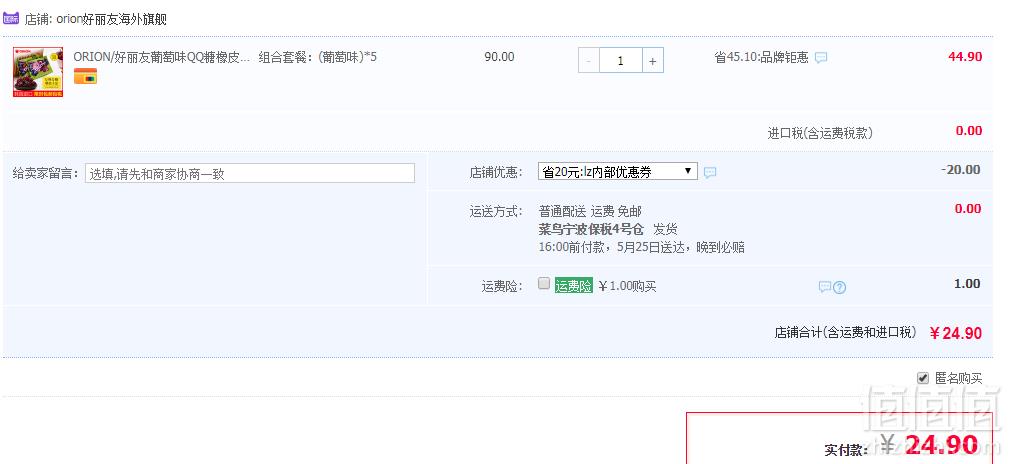Decrease quantity with the minus button
Viewport: 1010px width, 464px height.
coord(589,61)
